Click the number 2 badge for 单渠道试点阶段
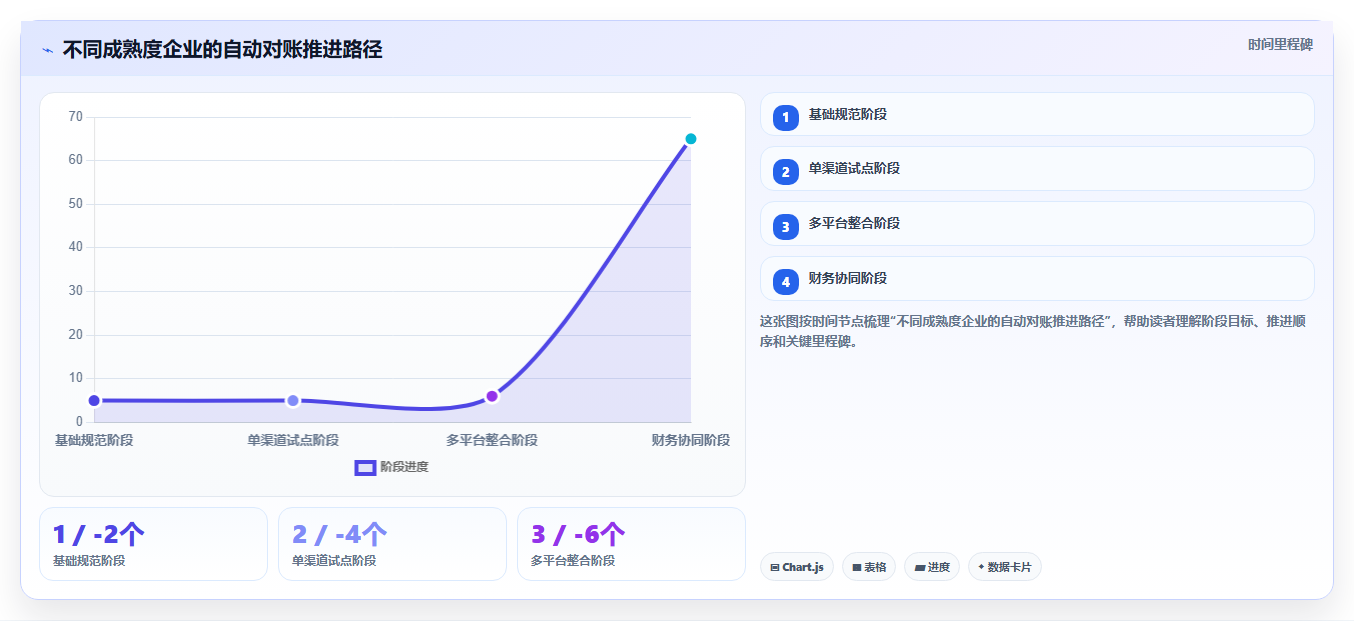1354x621 pixels. click(x=786, y=172)
